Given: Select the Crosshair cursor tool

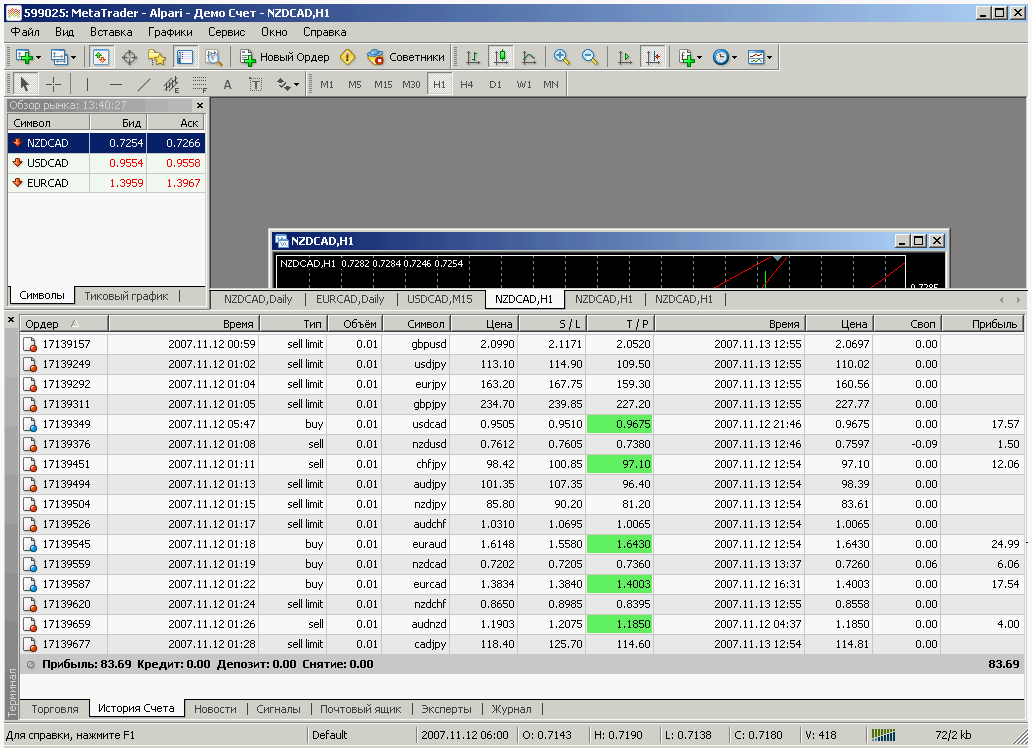Looking at the screenshot, I should tap(54, 84).
